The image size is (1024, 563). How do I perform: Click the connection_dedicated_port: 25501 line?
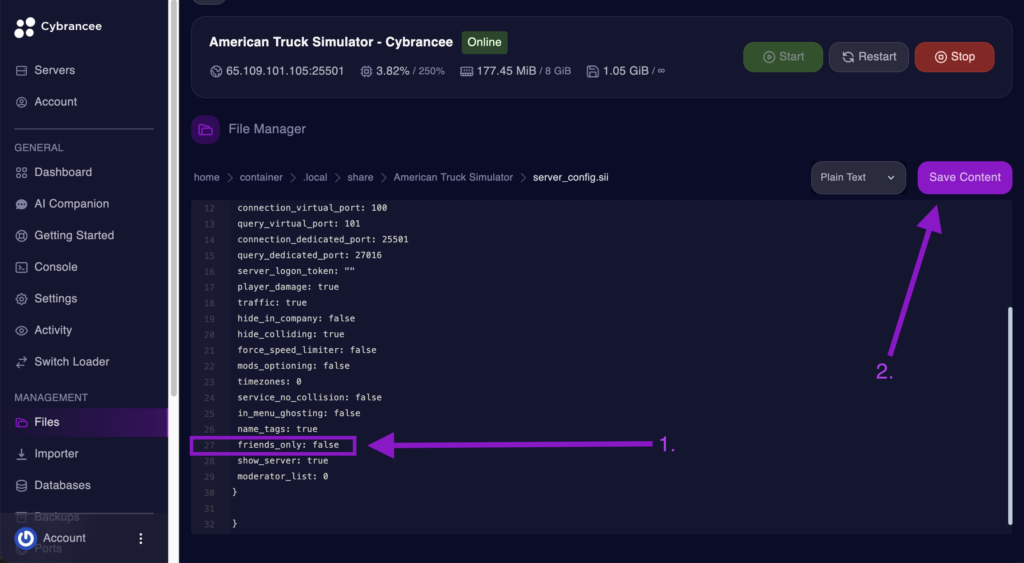(x=323, y=239)
